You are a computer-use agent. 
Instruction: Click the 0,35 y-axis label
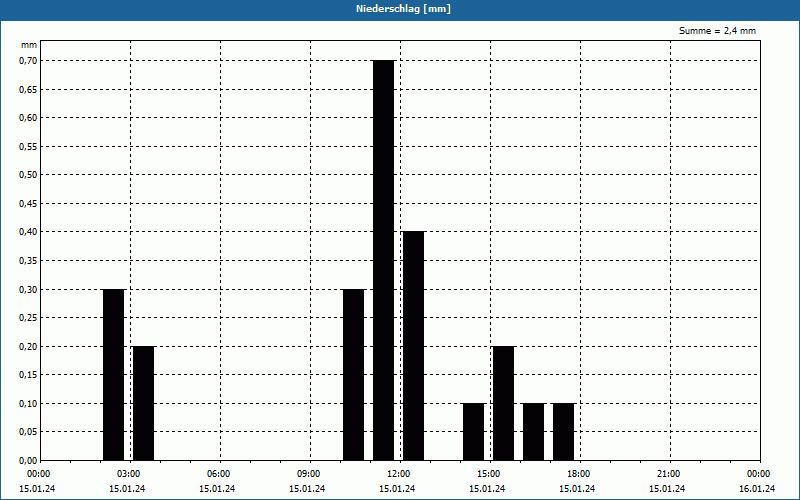pyautogui.click(x=28, y=261)
